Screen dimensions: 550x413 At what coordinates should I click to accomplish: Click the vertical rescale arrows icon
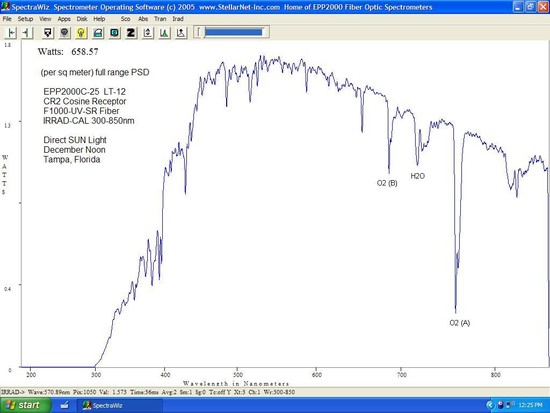pos(148,33)
